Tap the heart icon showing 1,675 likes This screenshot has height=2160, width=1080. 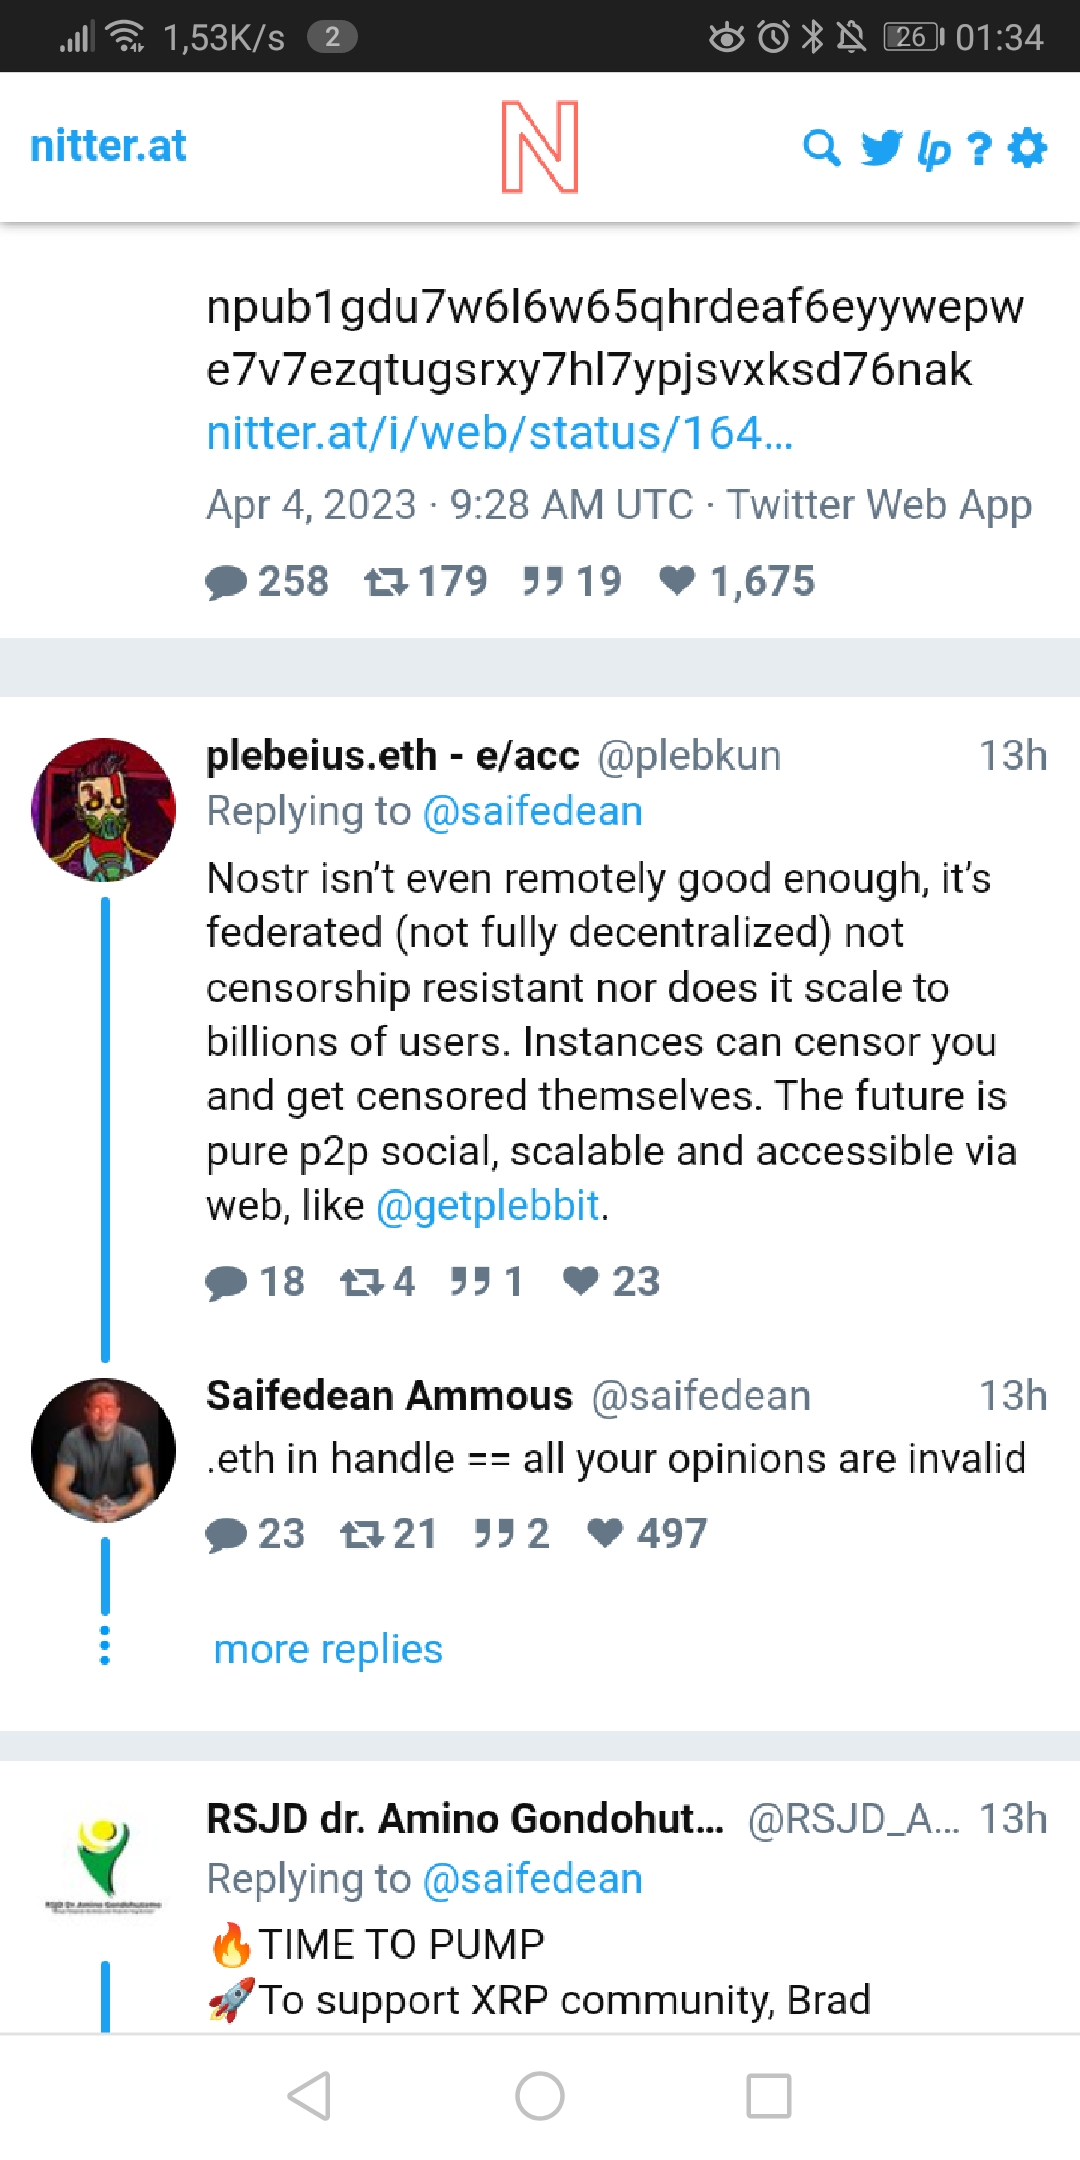pyautogui.click(x=677, y=580)
